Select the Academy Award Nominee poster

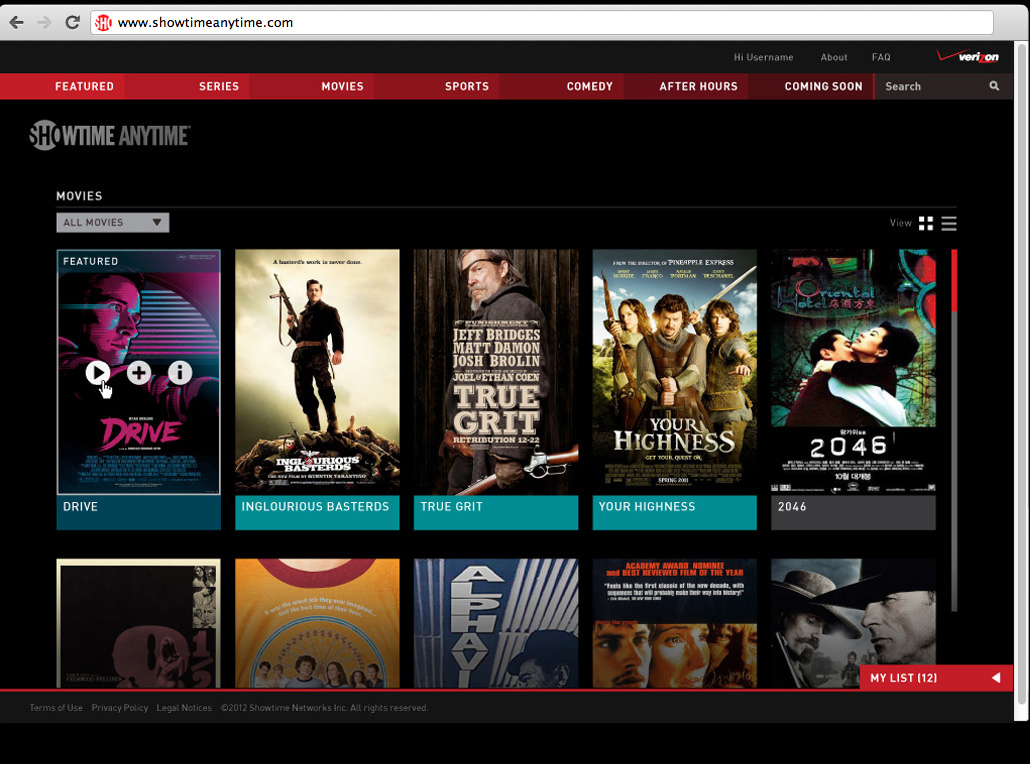(x=675, y=623)
